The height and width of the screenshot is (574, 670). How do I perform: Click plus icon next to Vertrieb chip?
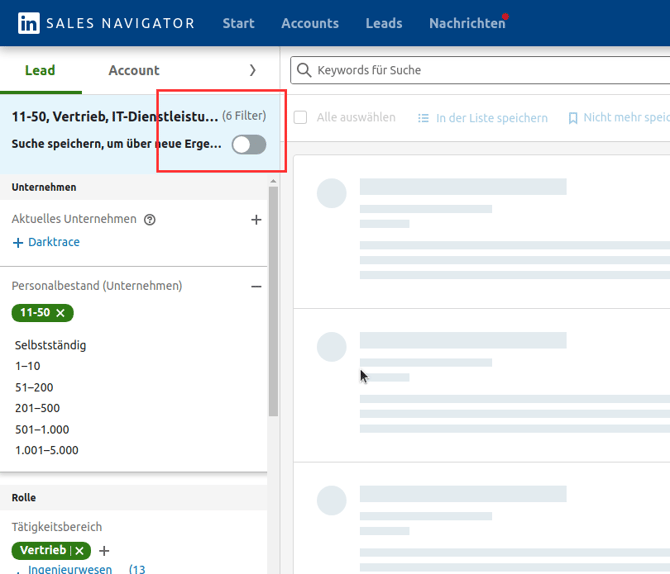(104, 551)
